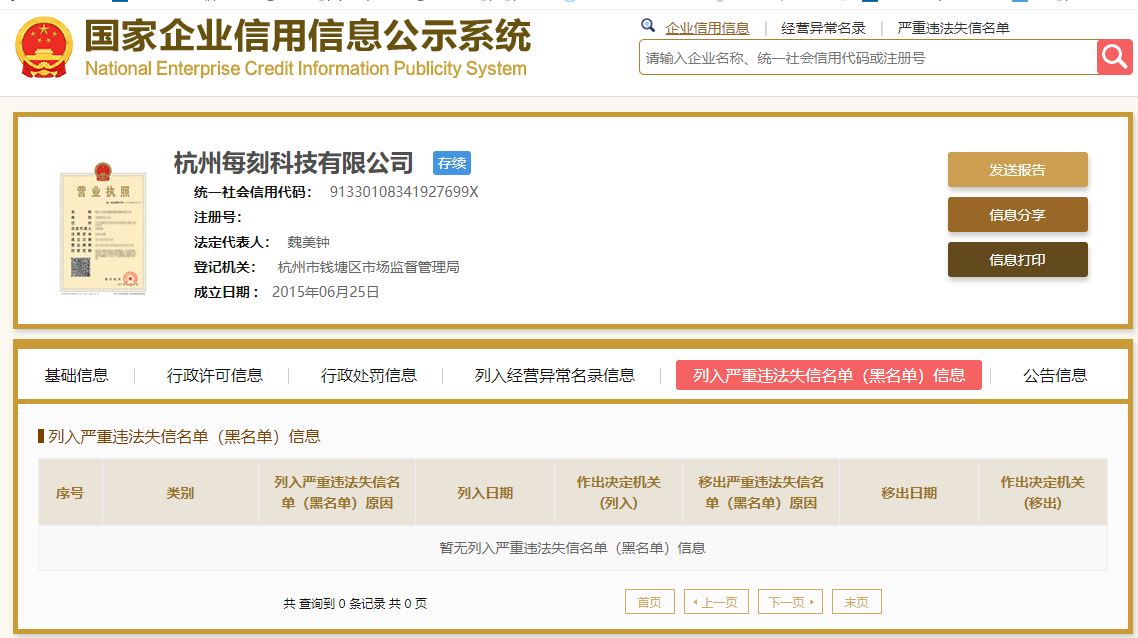This screenshot has height=638, width=1138.
Task: Switch to the 列入经营异常名录信息 tab
Action: pos(554,375)
